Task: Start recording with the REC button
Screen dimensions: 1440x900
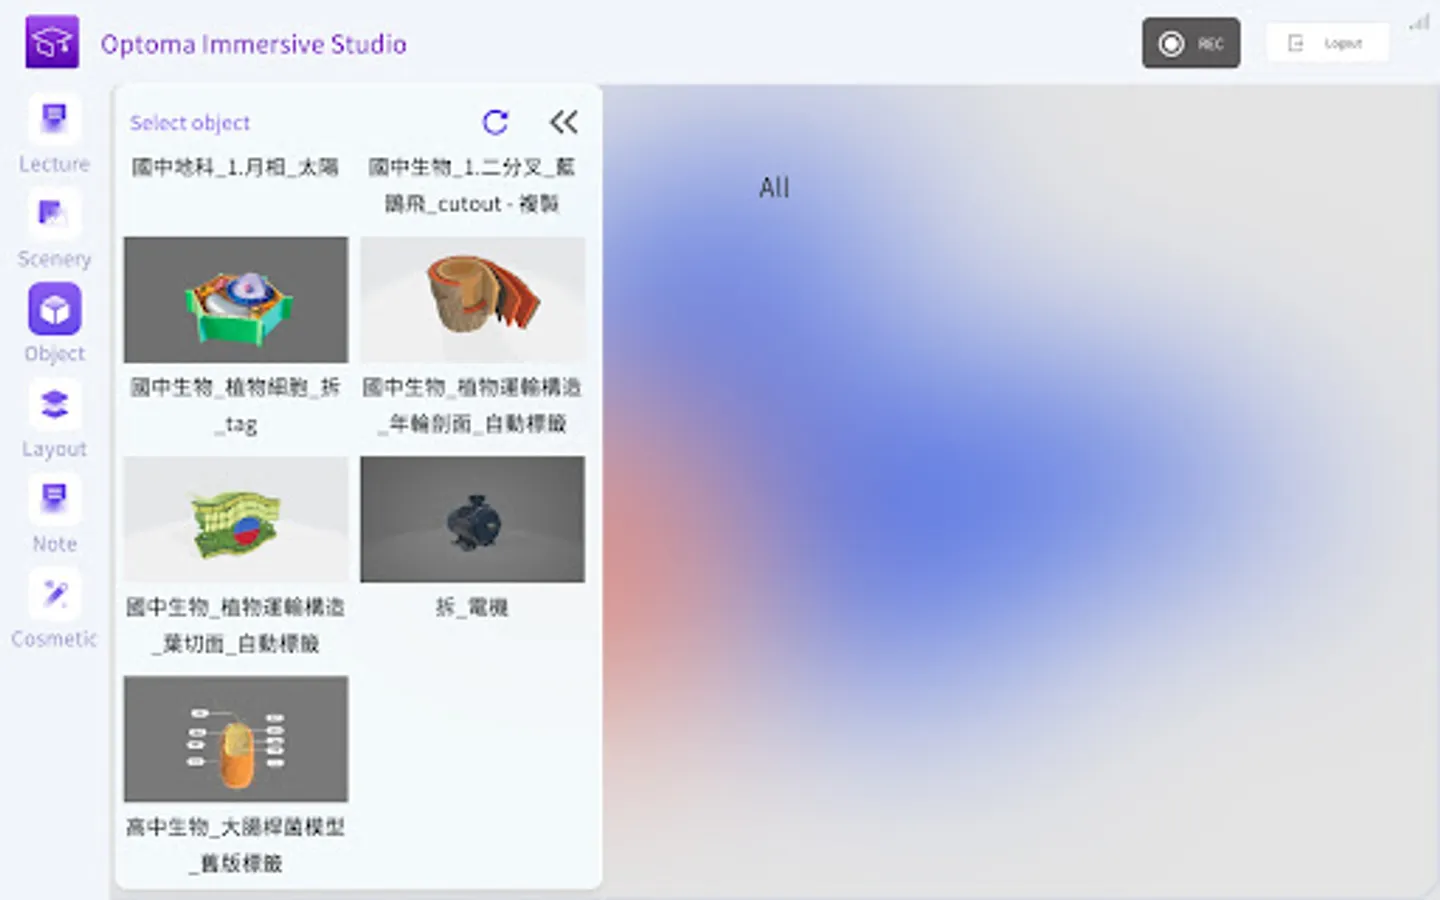Action: click(1191, 42)
